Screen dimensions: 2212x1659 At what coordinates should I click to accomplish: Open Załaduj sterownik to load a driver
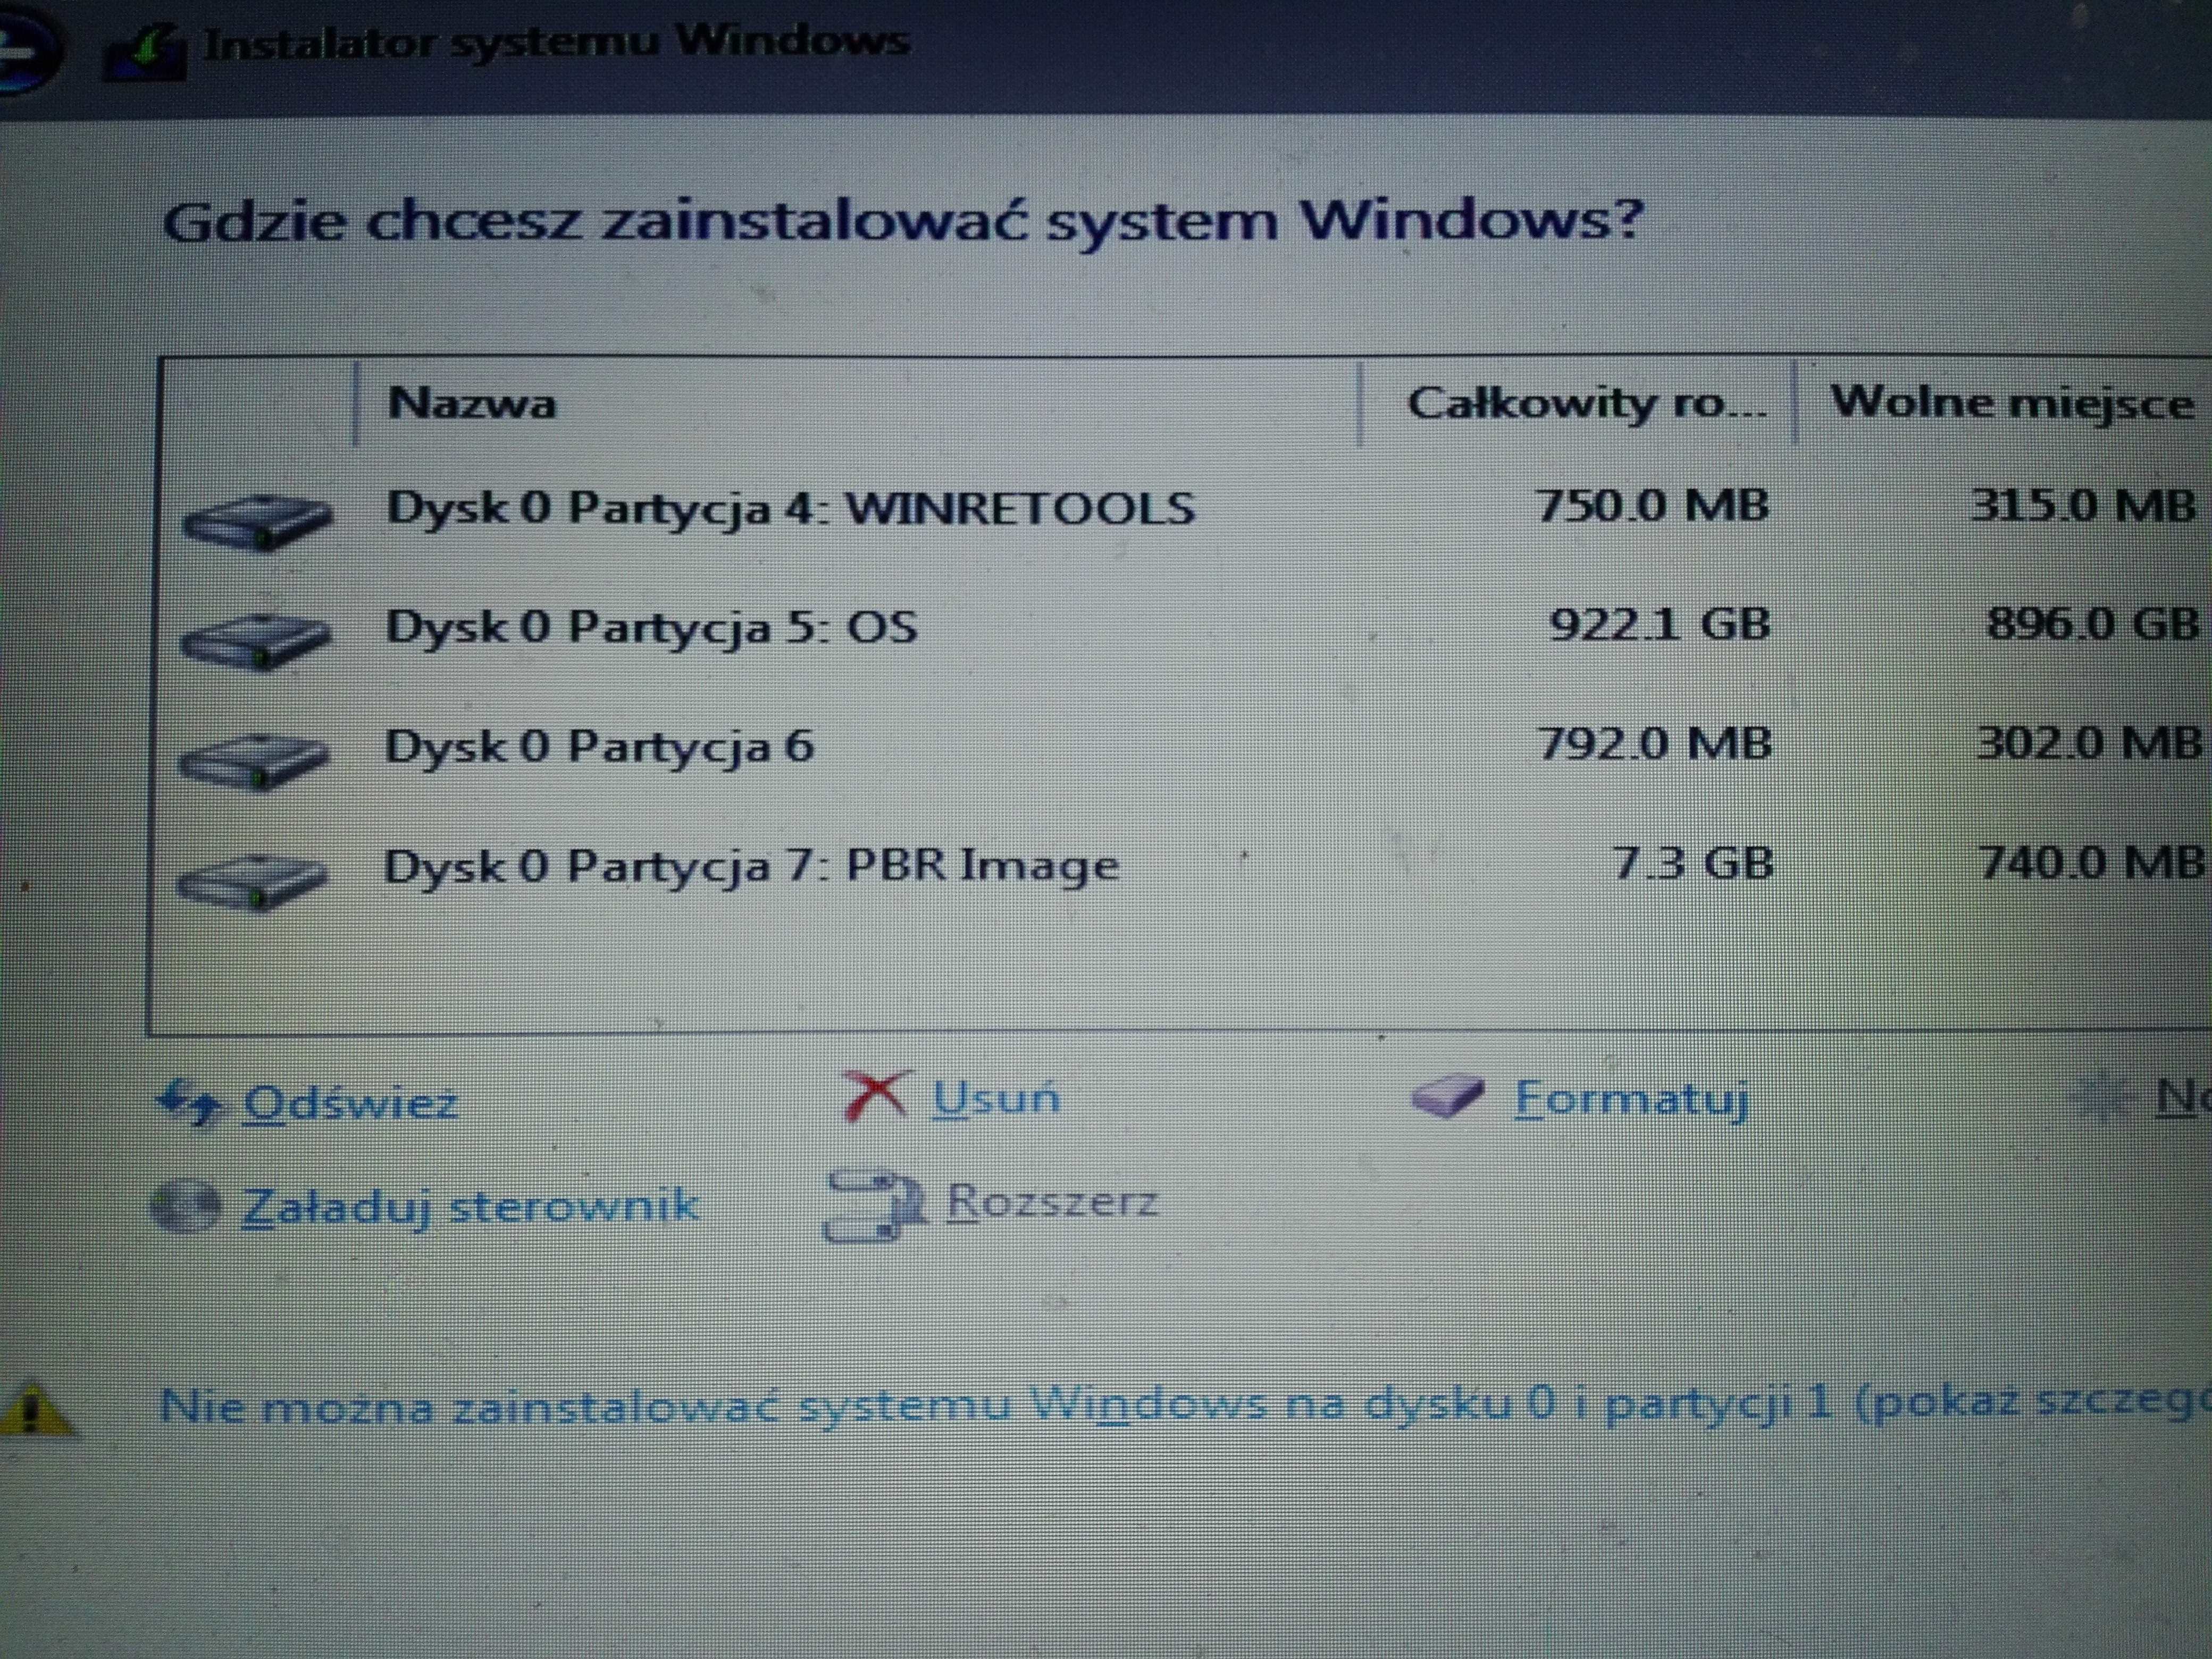(470, 1206)
